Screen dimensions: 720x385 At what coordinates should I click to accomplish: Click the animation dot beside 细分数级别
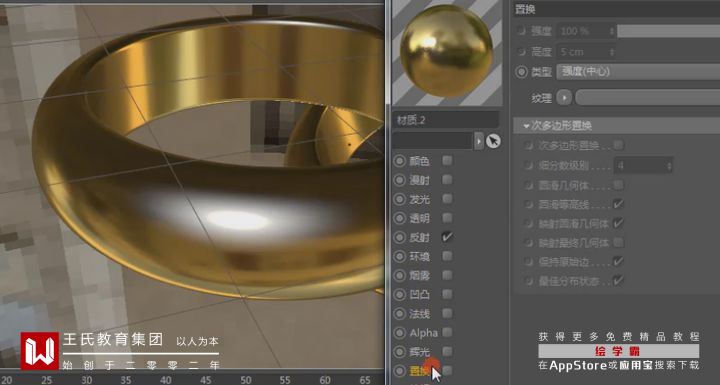click(x=529, y=165)
